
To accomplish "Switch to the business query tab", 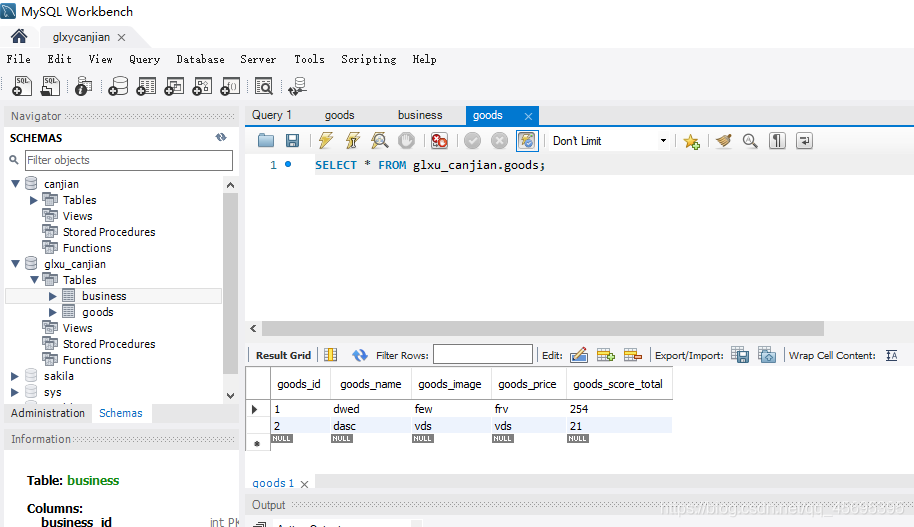I will pyautogui.click(x=420, y=115).
